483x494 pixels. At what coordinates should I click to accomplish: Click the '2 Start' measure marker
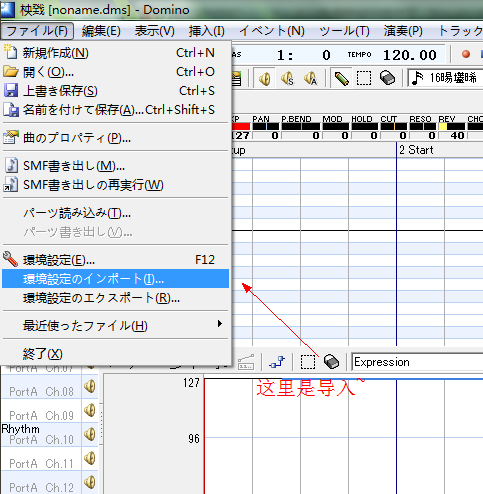click(416, 150)
